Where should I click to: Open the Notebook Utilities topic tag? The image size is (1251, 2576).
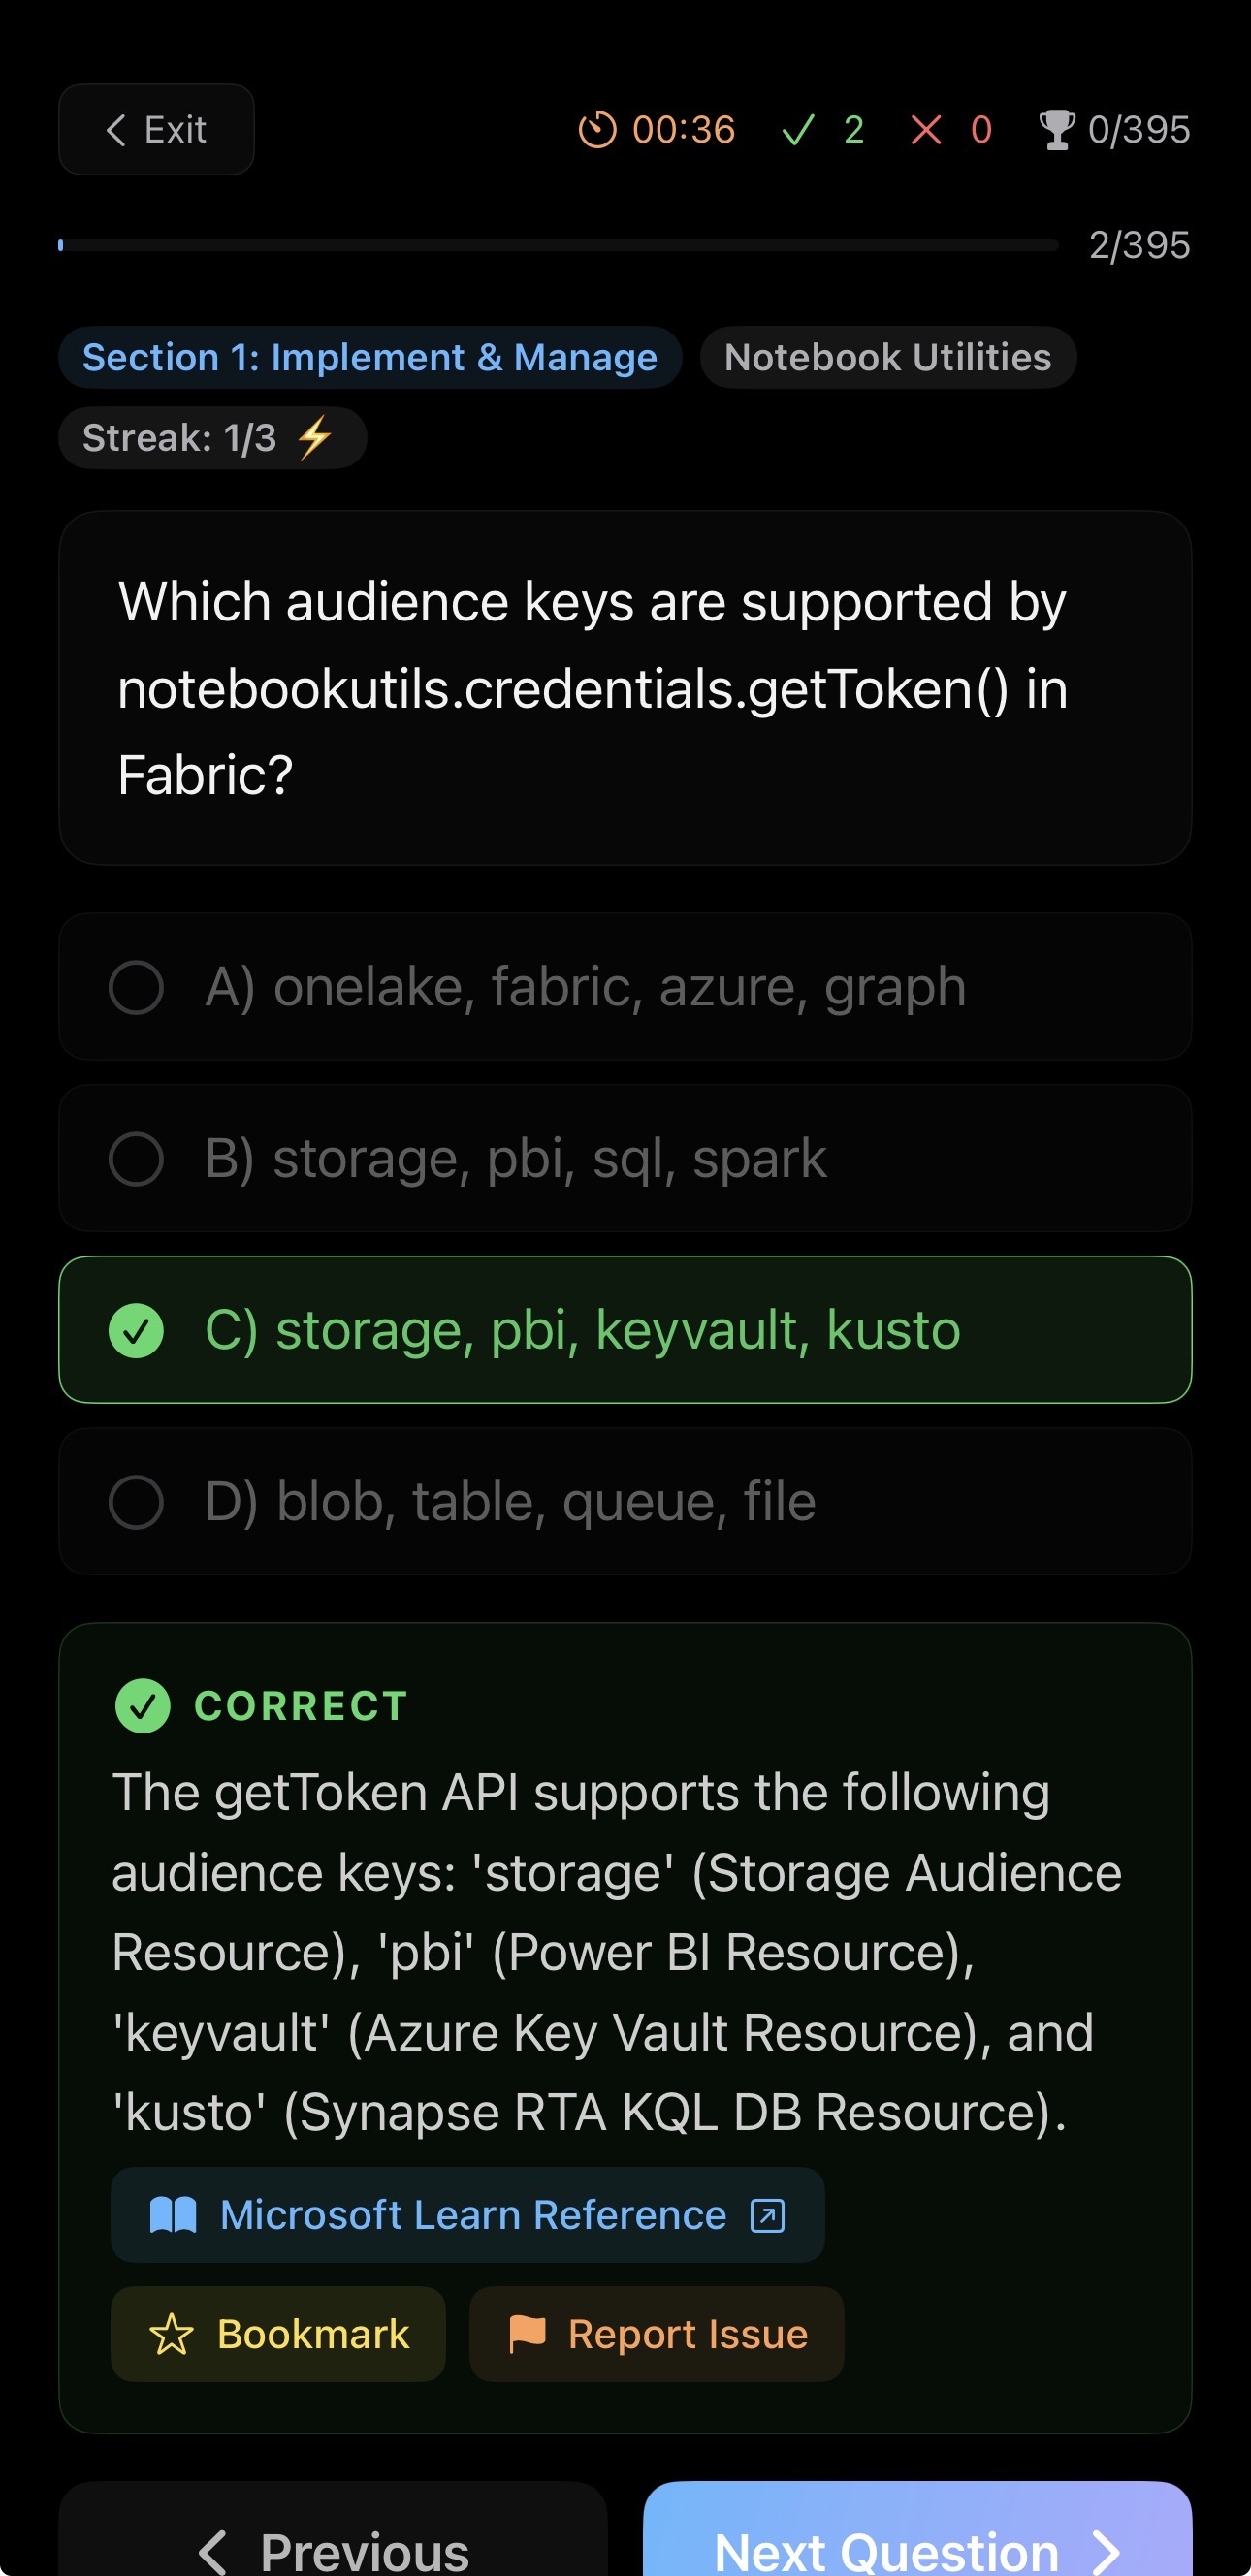point(888,358)
